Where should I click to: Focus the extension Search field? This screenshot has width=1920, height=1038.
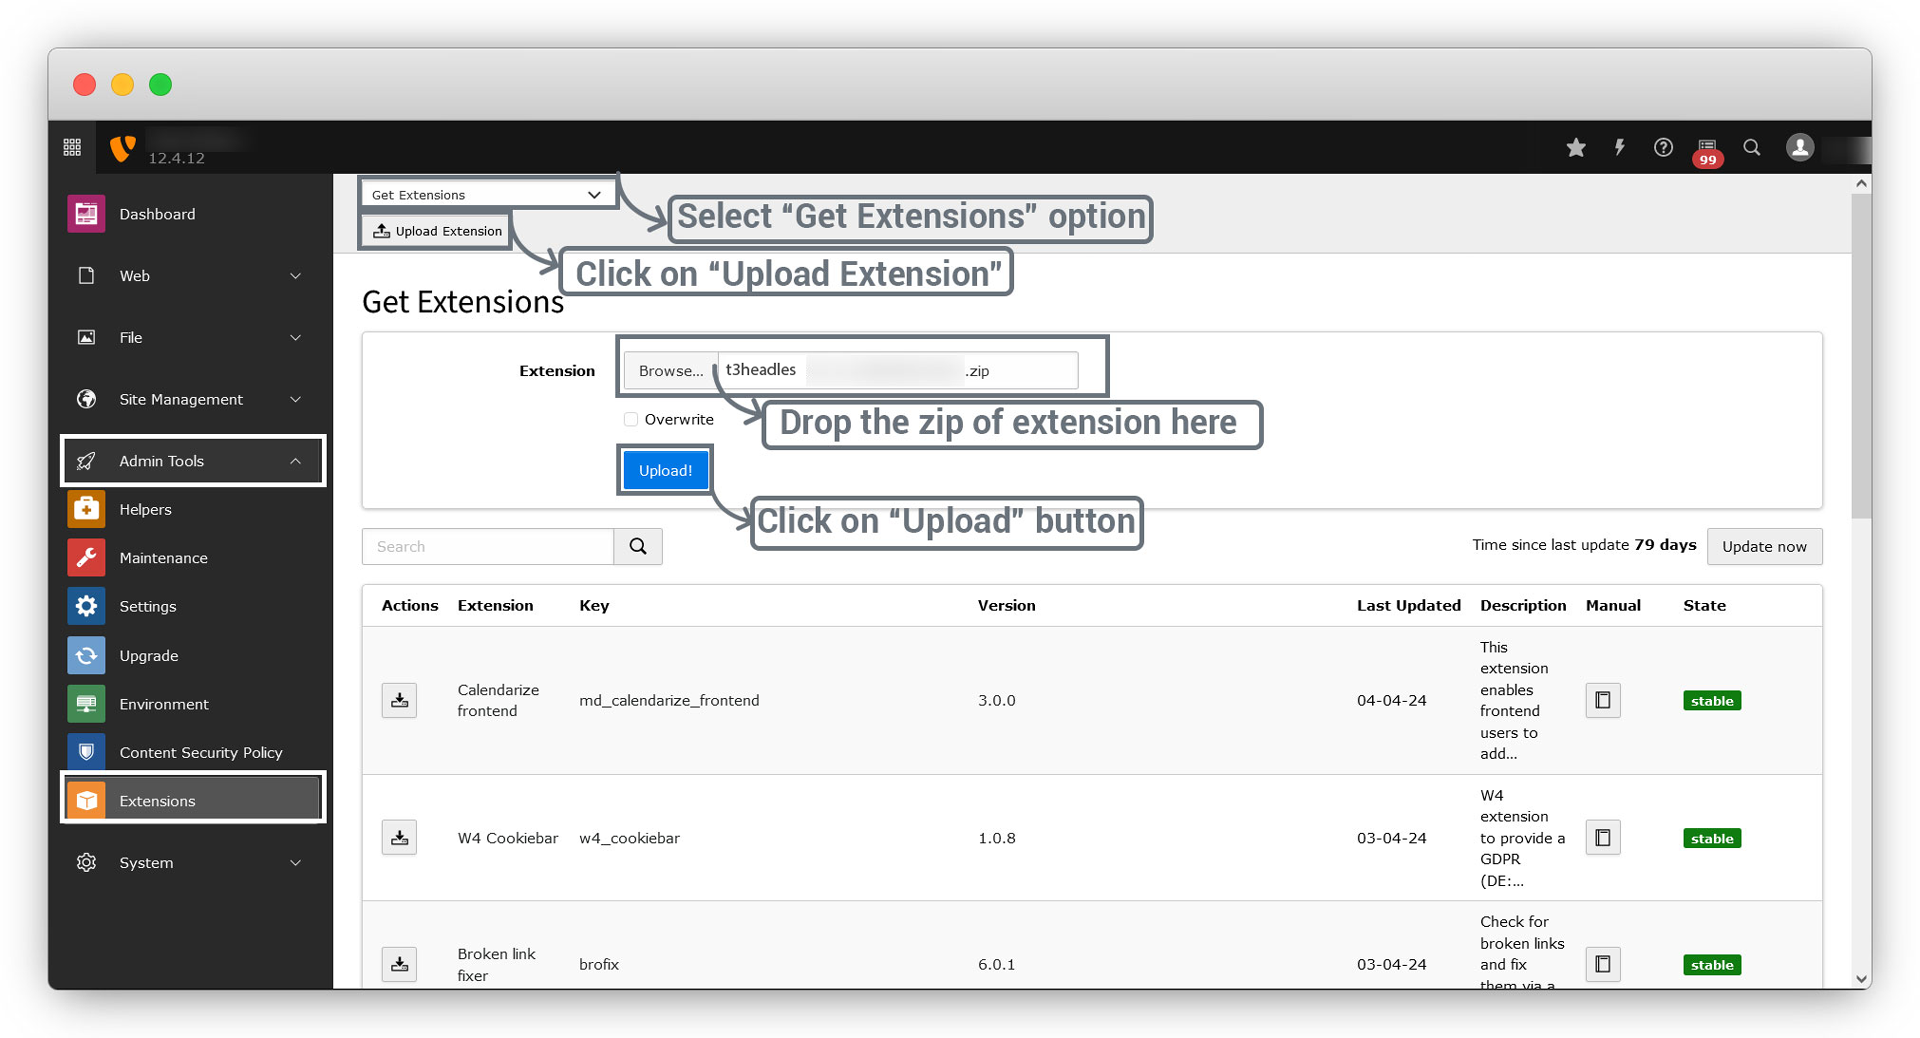[488, 547]
